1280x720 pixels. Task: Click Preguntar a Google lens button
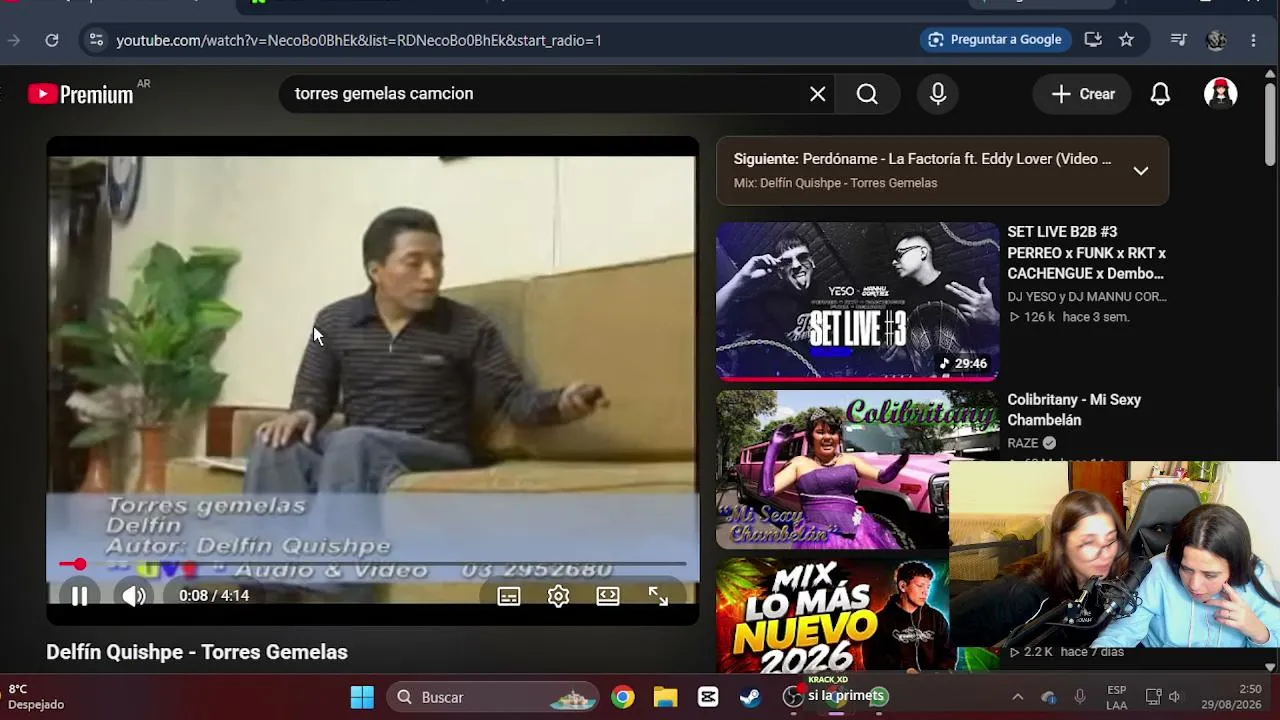tap(996, 40)
